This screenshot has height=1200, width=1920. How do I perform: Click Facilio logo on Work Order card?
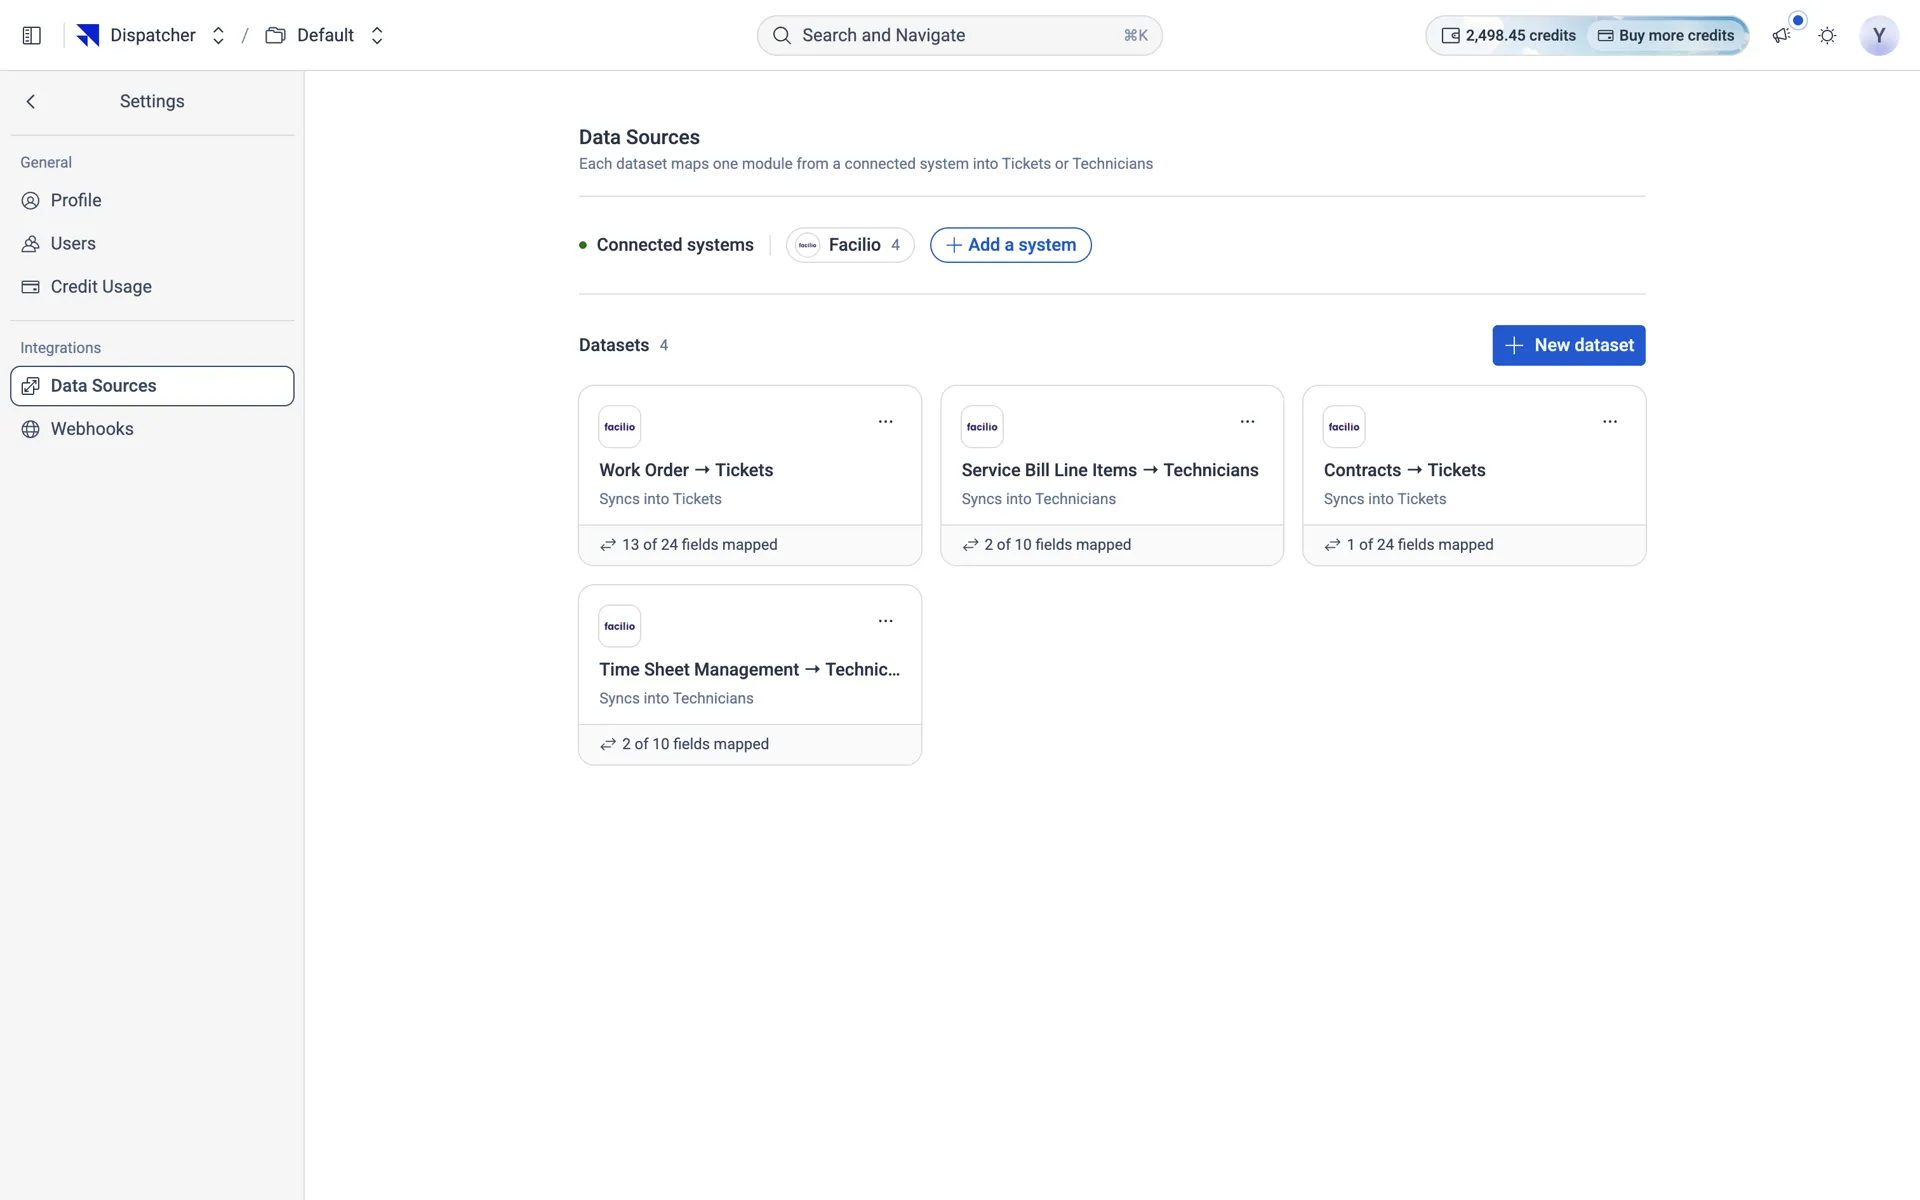(620, 427)
